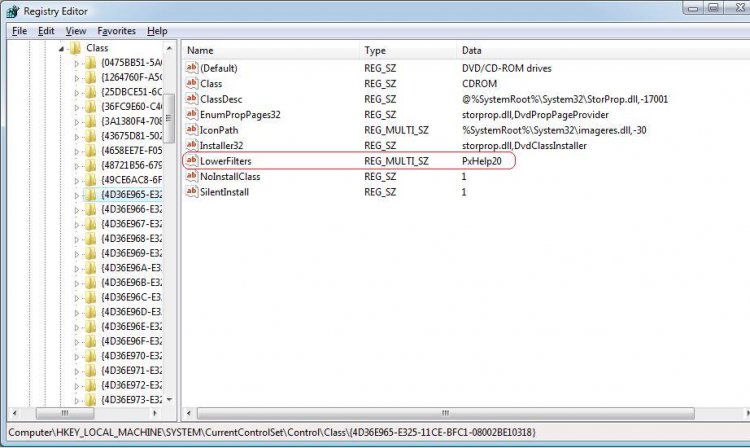Click folder icon of {4658EE7E-F05 key
The image size is (750, 448).
pyautogui.click(x=90, y=151)
